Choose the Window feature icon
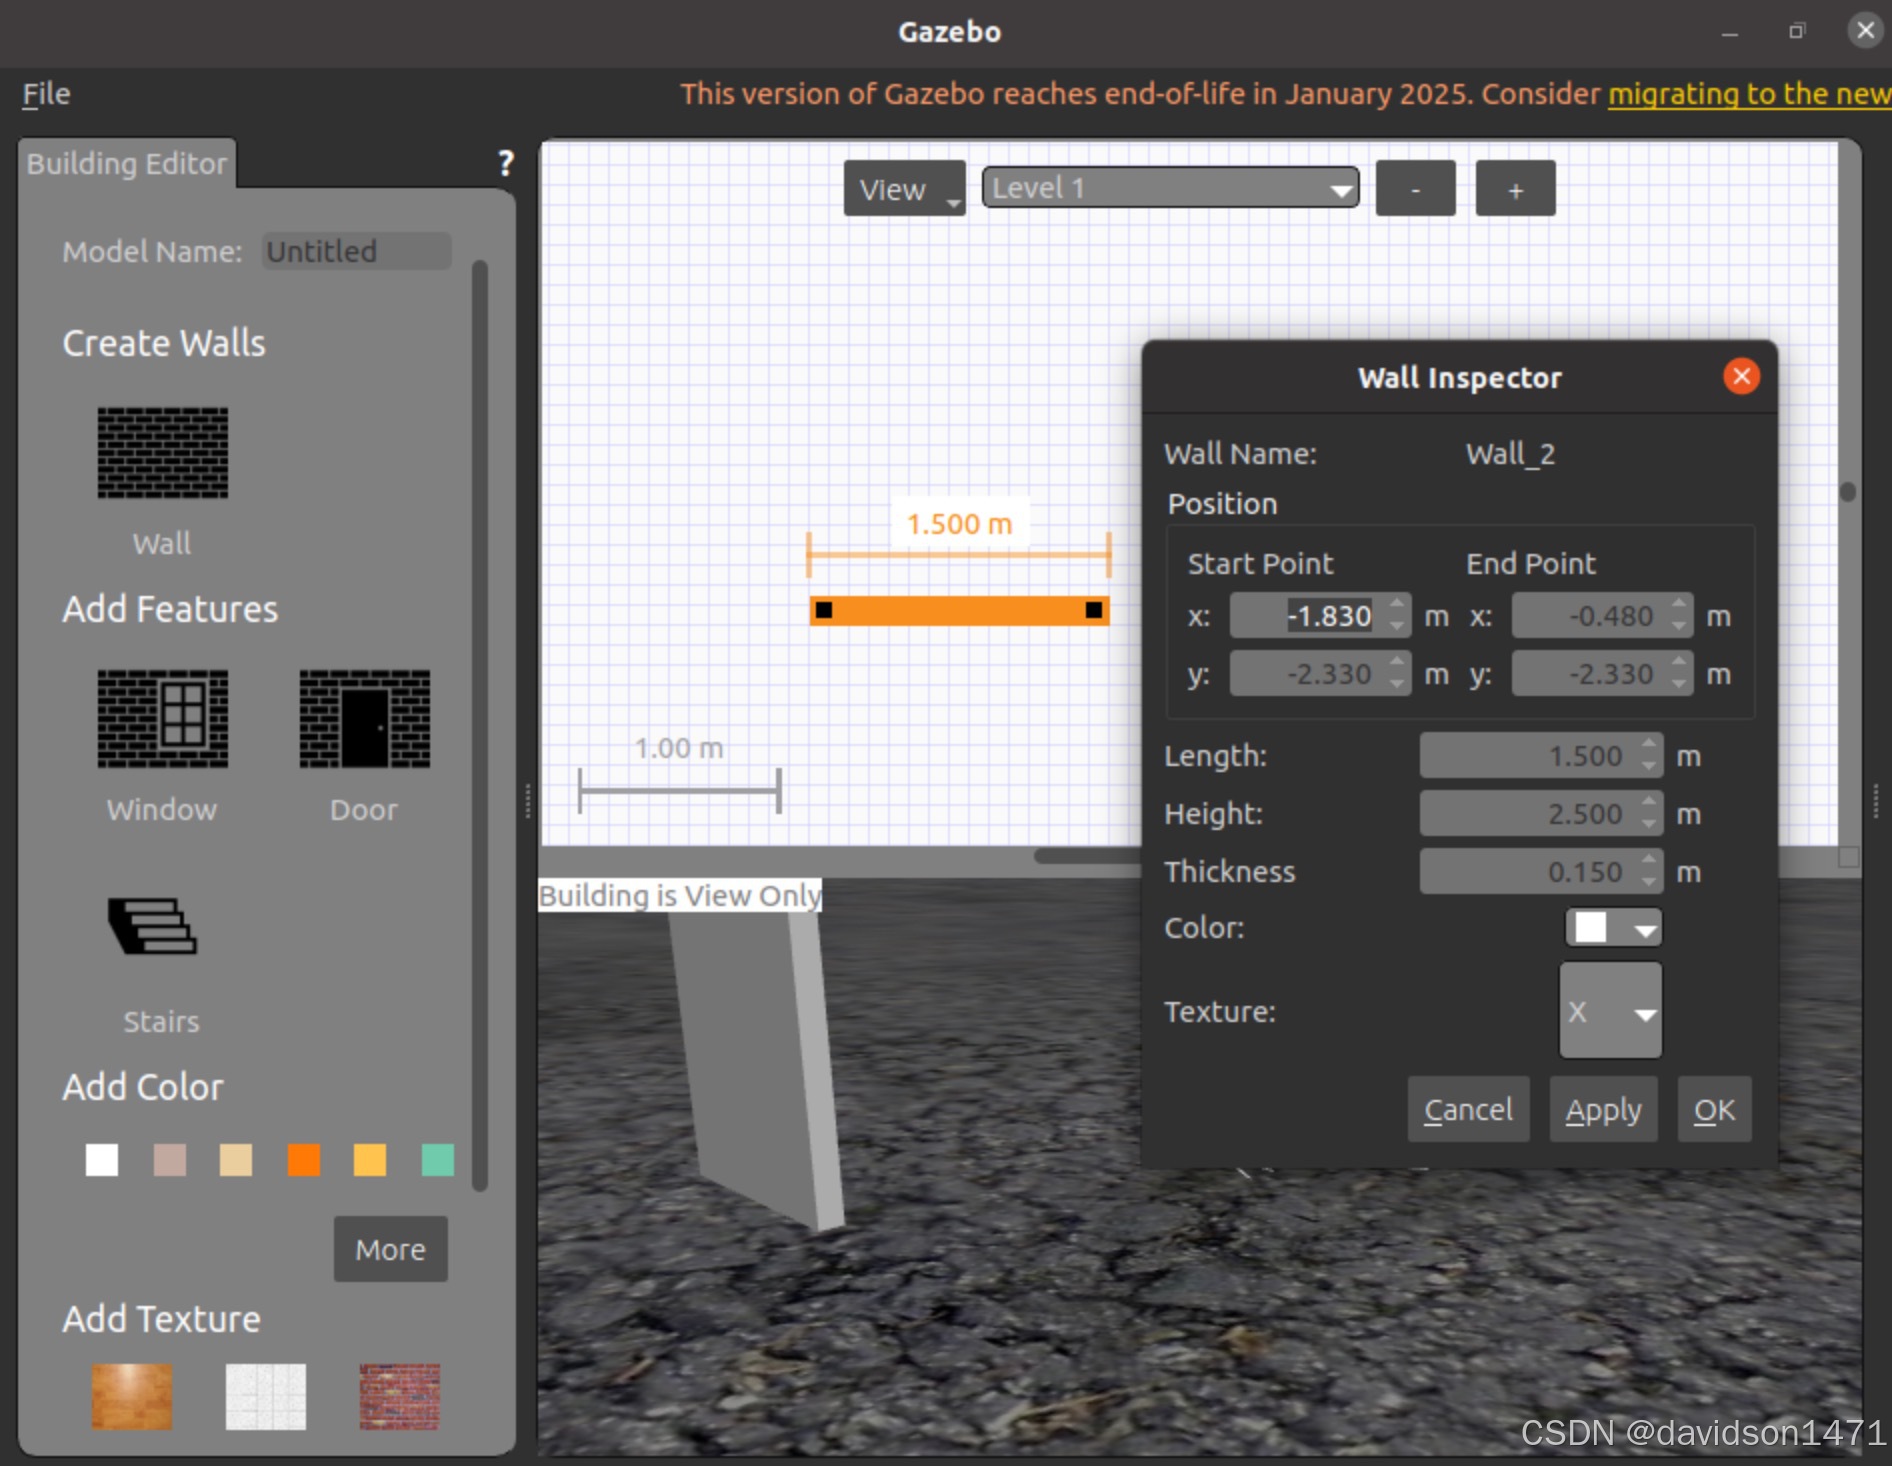 click(162, 719)
